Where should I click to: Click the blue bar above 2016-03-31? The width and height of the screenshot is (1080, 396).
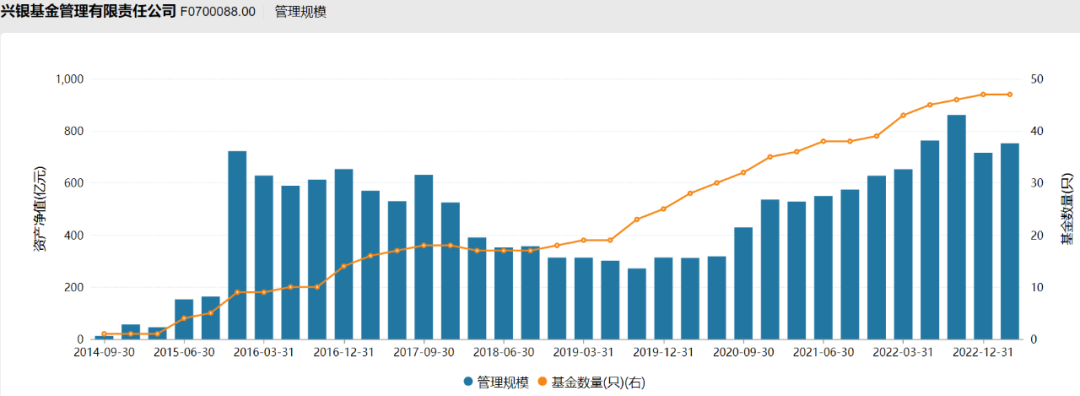tap(264, 258)
